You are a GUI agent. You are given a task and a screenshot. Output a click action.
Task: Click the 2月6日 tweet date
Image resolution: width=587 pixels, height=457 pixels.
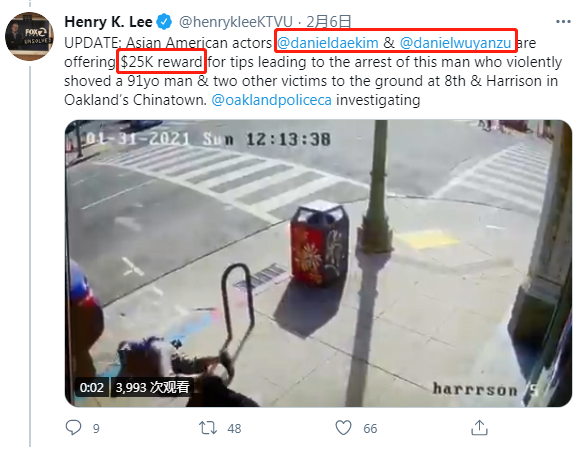pos(329,22)
